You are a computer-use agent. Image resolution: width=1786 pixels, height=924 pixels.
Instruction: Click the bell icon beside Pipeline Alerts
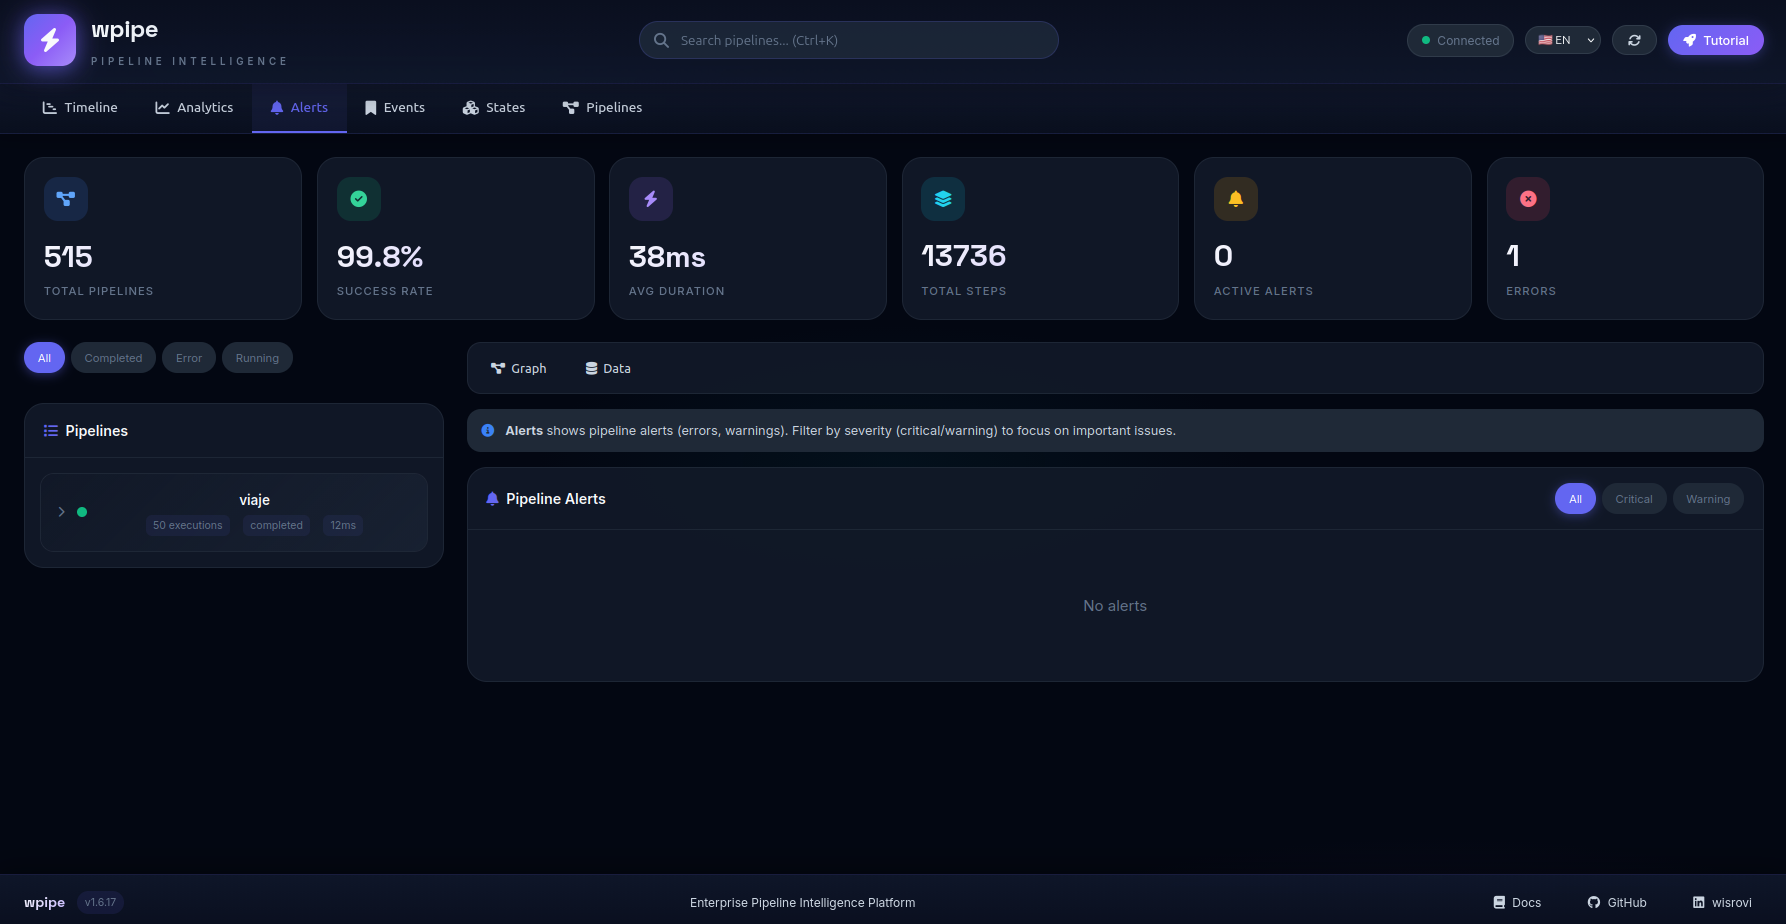(x=492, y=499)
